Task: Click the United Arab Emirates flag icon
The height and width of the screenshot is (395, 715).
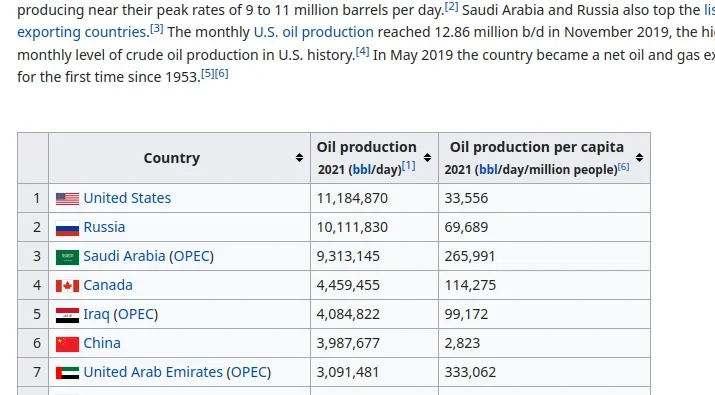Action: coord(67,373)
